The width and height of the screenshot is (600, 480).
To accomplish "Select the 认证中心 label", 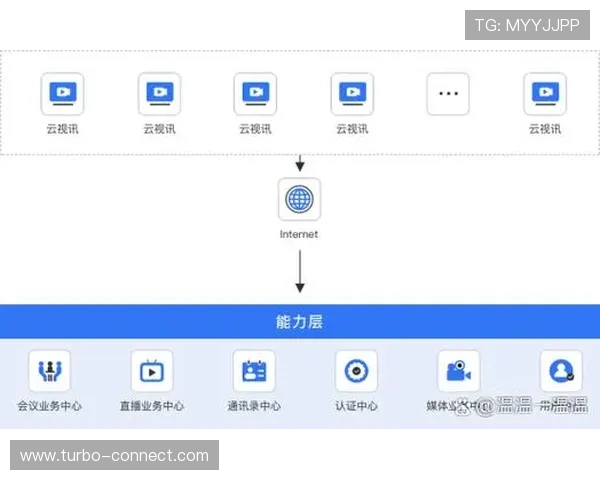I will point(356,406).
